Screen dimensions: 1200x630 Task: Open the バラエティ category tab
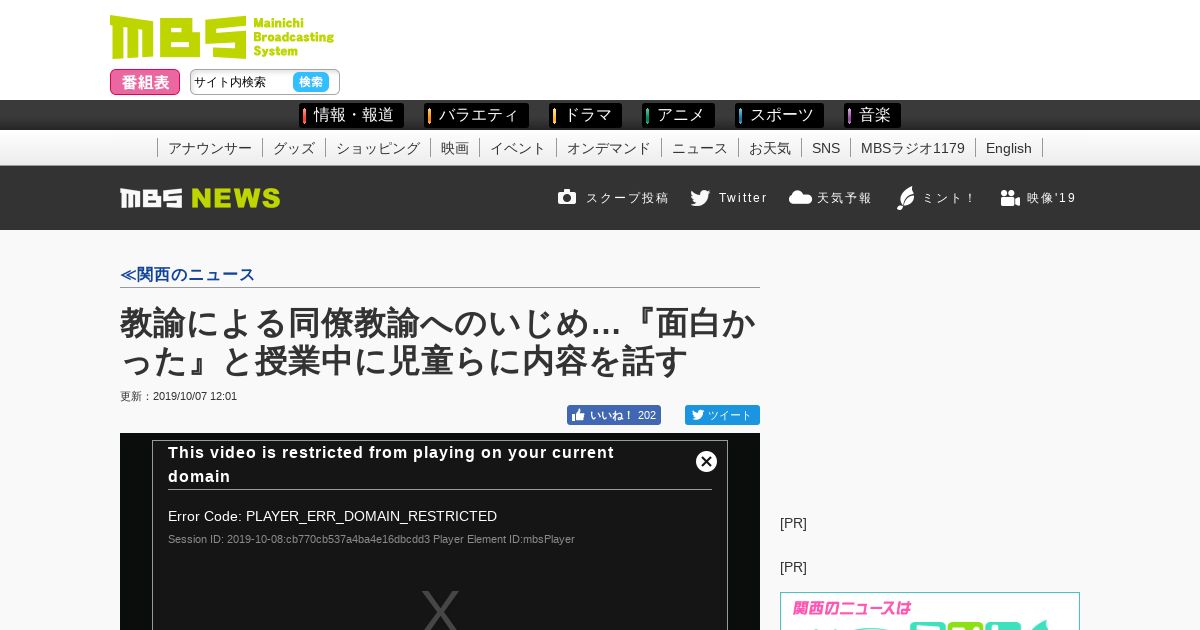tap(476, 115)
